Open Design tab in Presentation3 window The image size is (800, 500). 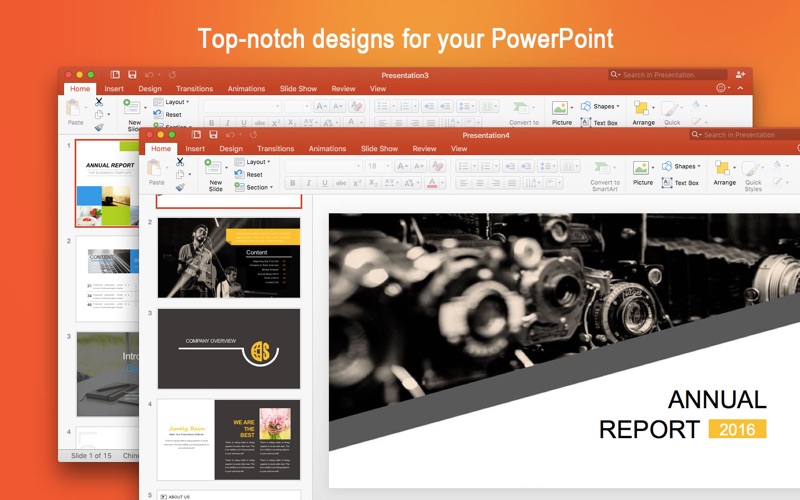pyautogui.click(x=150, y=88)
